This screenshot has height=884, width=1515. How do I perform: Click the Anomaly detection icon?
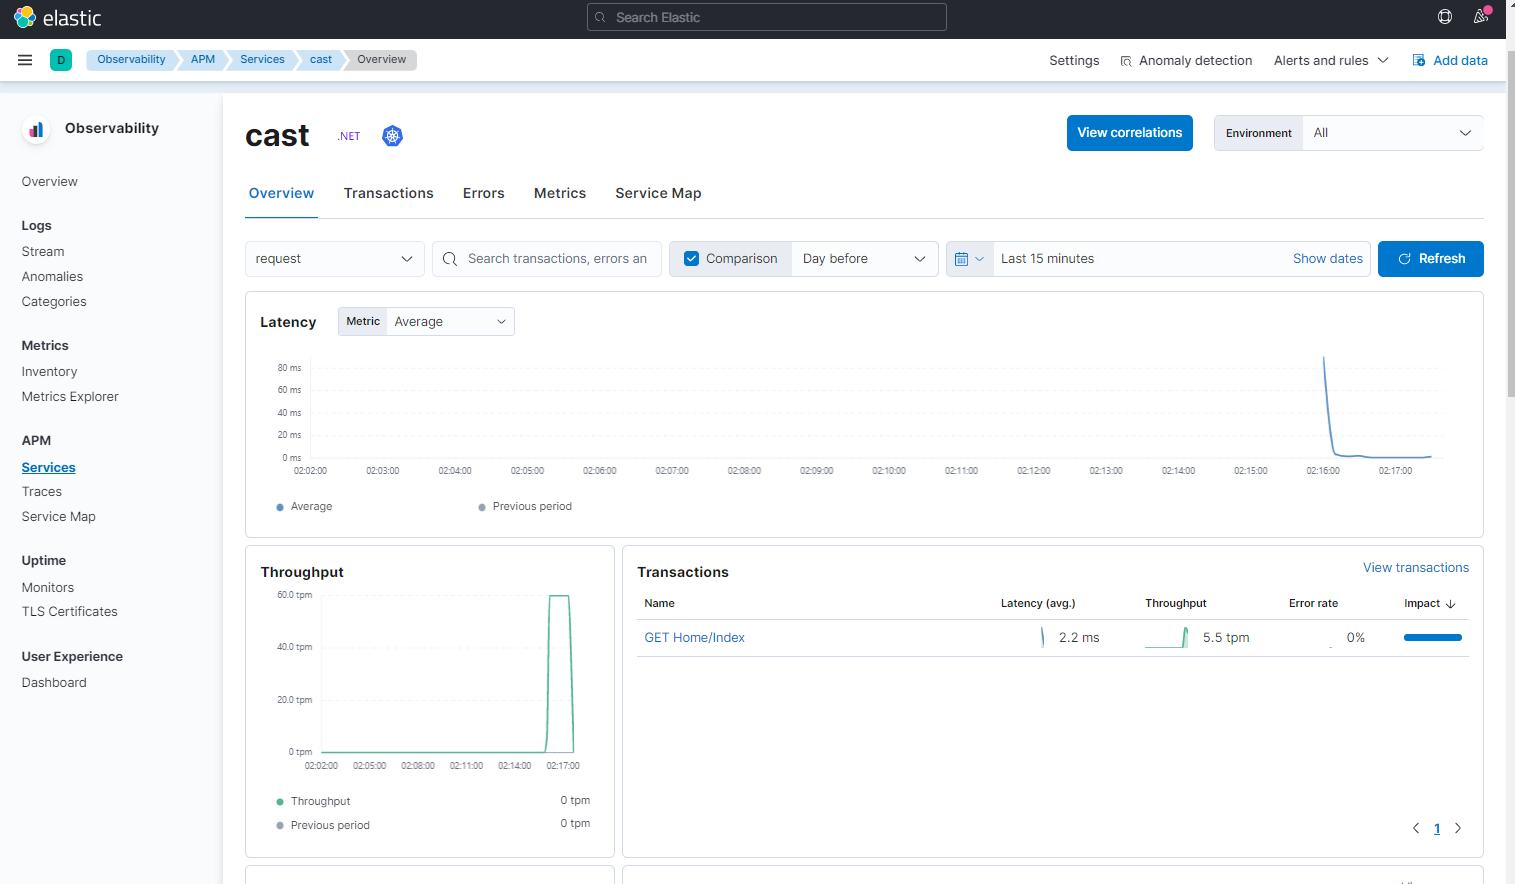pos(1126,61)
